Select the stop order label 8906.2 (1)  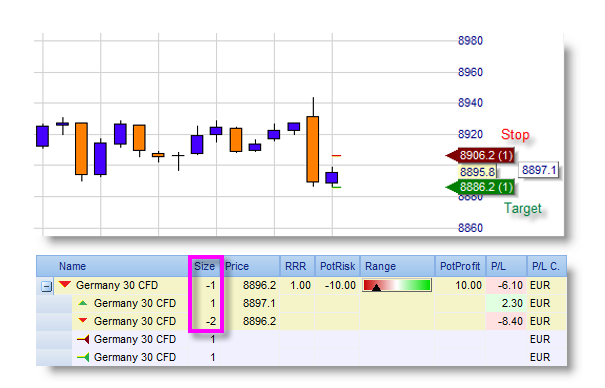click(480, 155)
